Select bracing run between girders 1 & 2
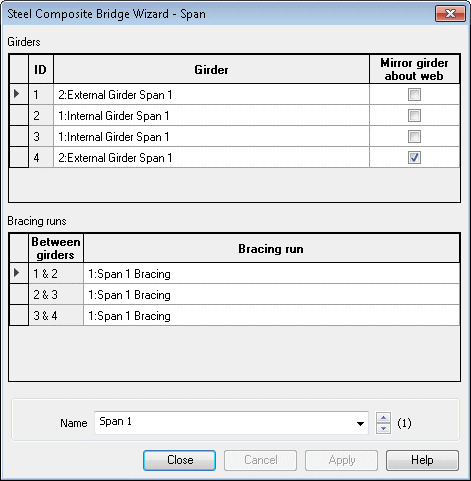Image resolution: width=471 pixels, height=481 pixels. [x=271, y=274]
